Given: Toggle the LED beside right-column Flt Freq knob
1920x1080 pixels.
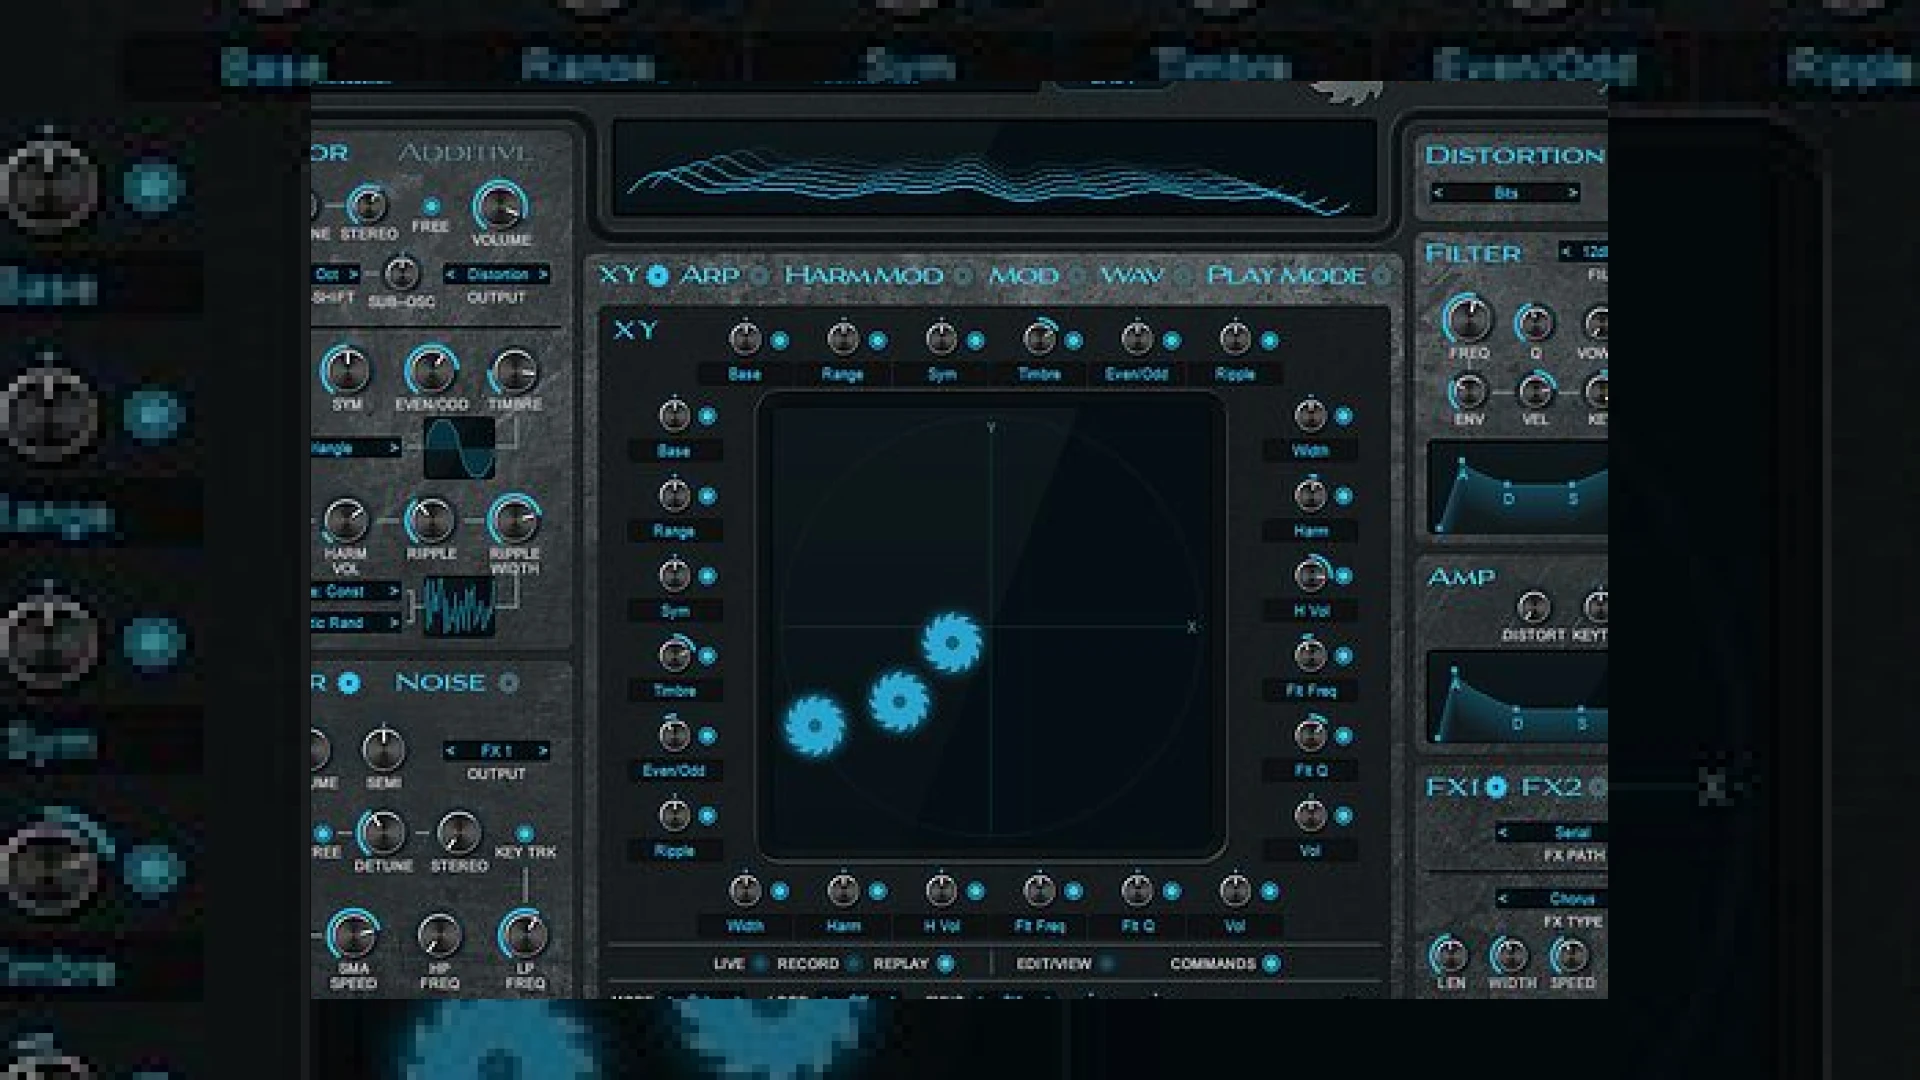Looking at the screenshot, I should (x=1343, y=656).
